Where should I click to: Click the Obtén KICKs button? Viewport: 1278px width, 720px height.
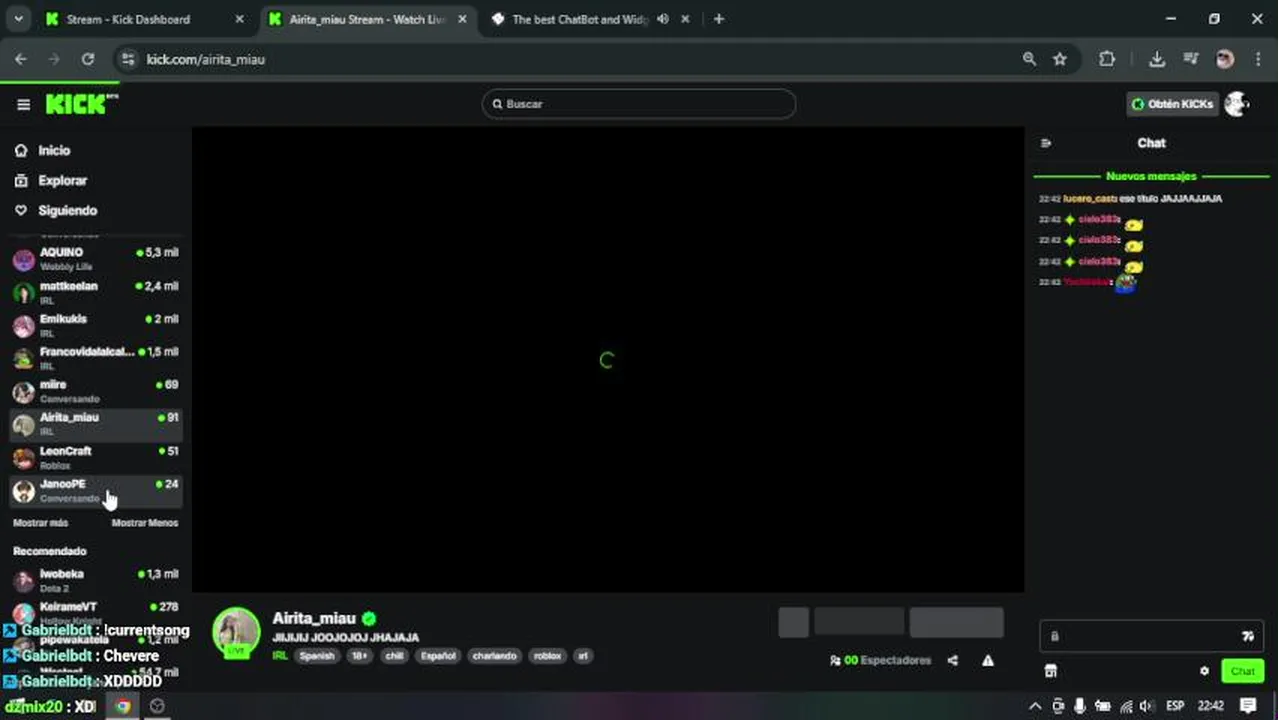pos(1171,104)
